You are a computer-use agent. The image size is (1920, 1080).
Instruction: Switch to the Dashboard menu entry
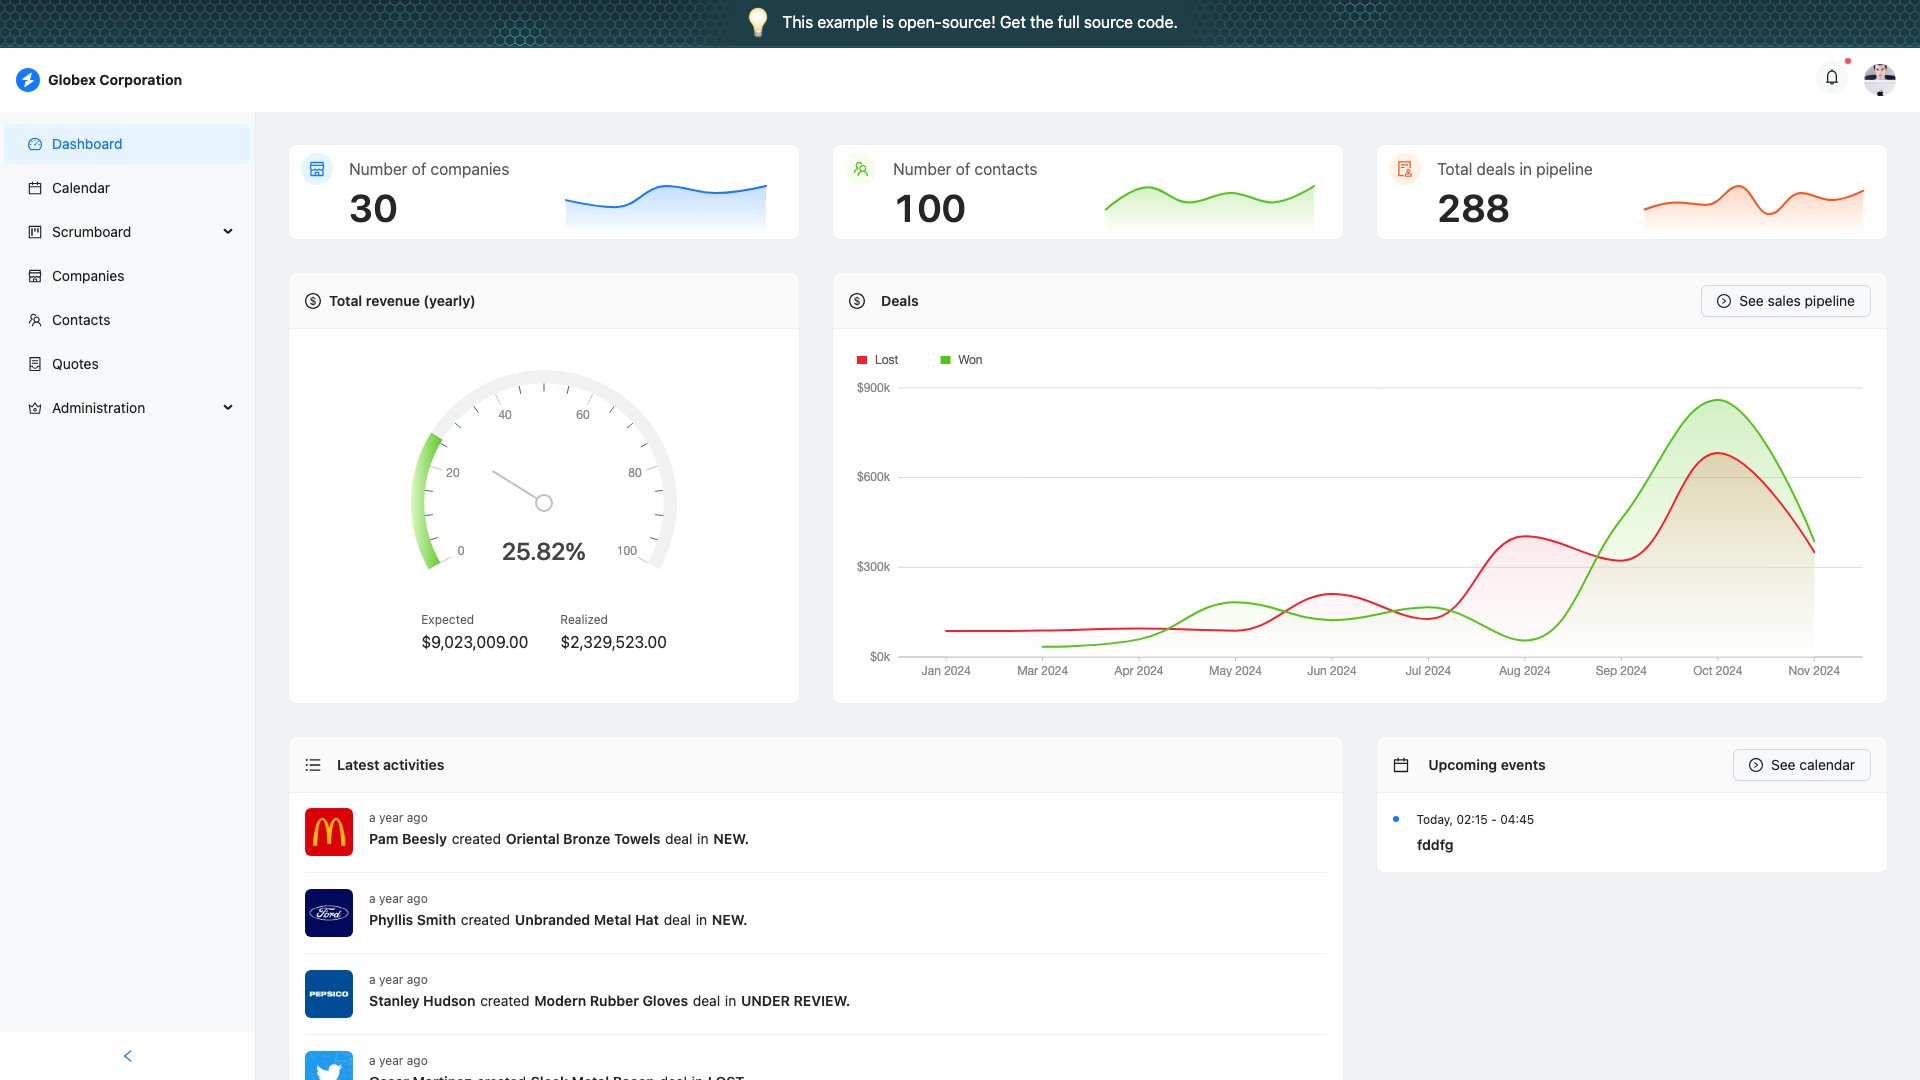[87, 144]
